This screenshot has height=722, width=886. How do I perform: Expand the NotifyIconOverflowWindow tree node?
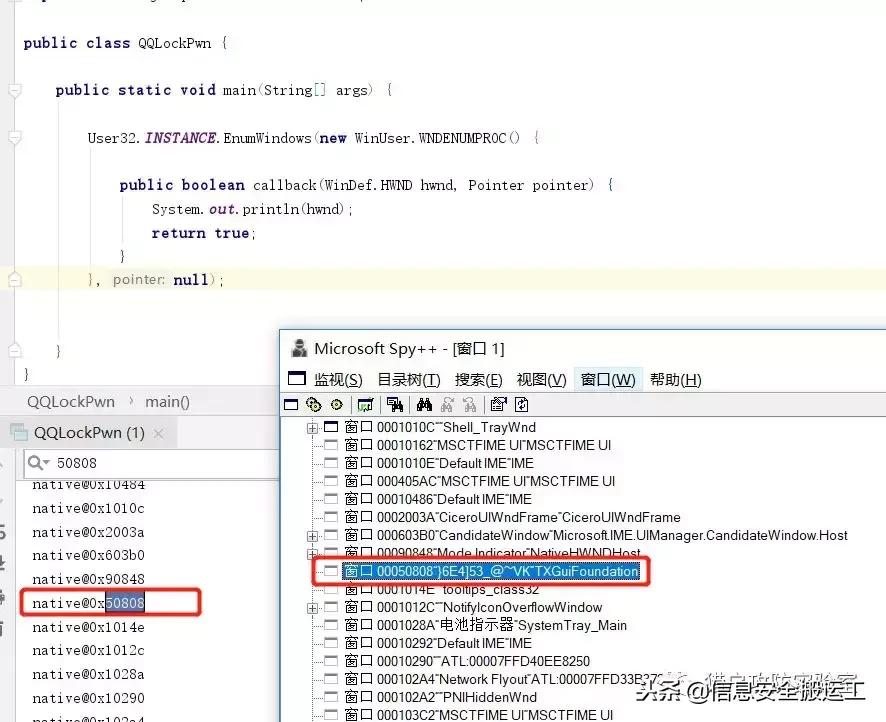coord(312,607)
